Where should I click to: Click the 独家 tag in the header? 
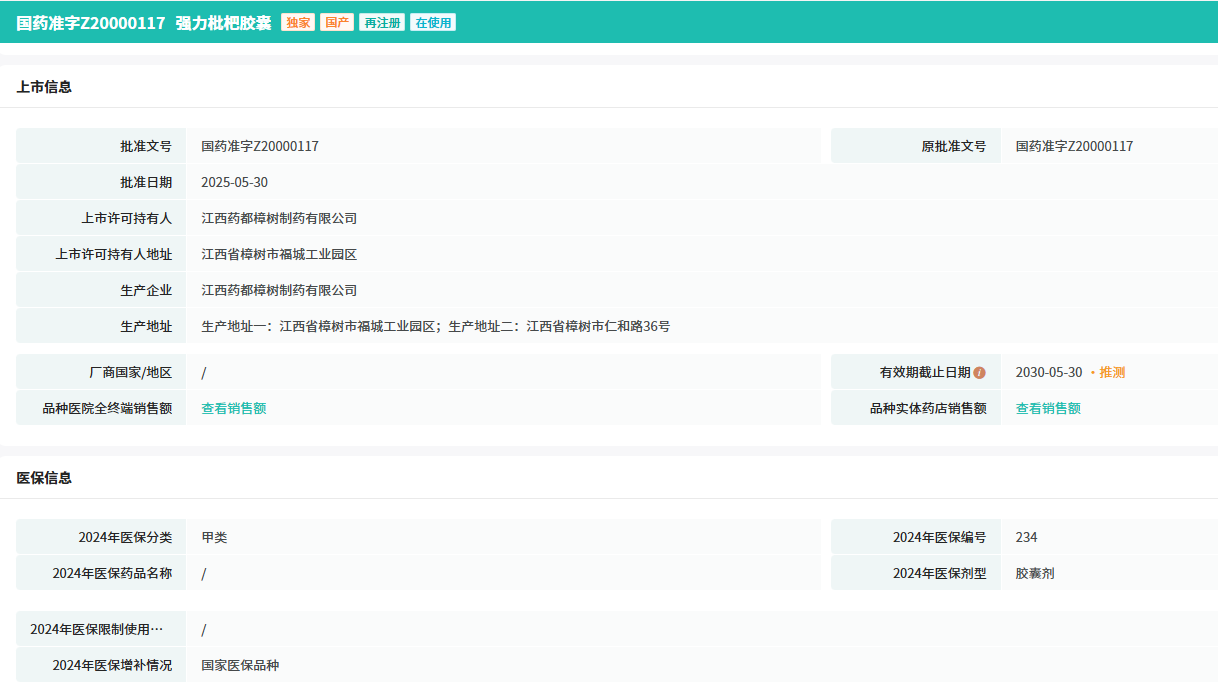coord(298,22)
